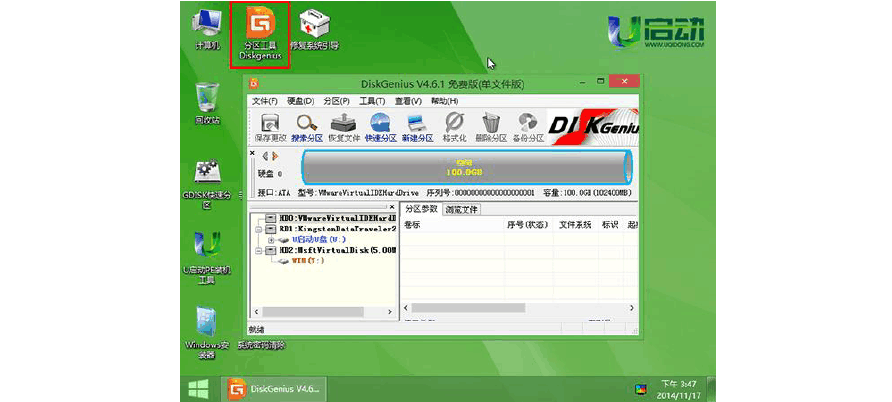Select the WIN(T:) partition
Screen dimensions: 892x402
click(x=308, y=260)
